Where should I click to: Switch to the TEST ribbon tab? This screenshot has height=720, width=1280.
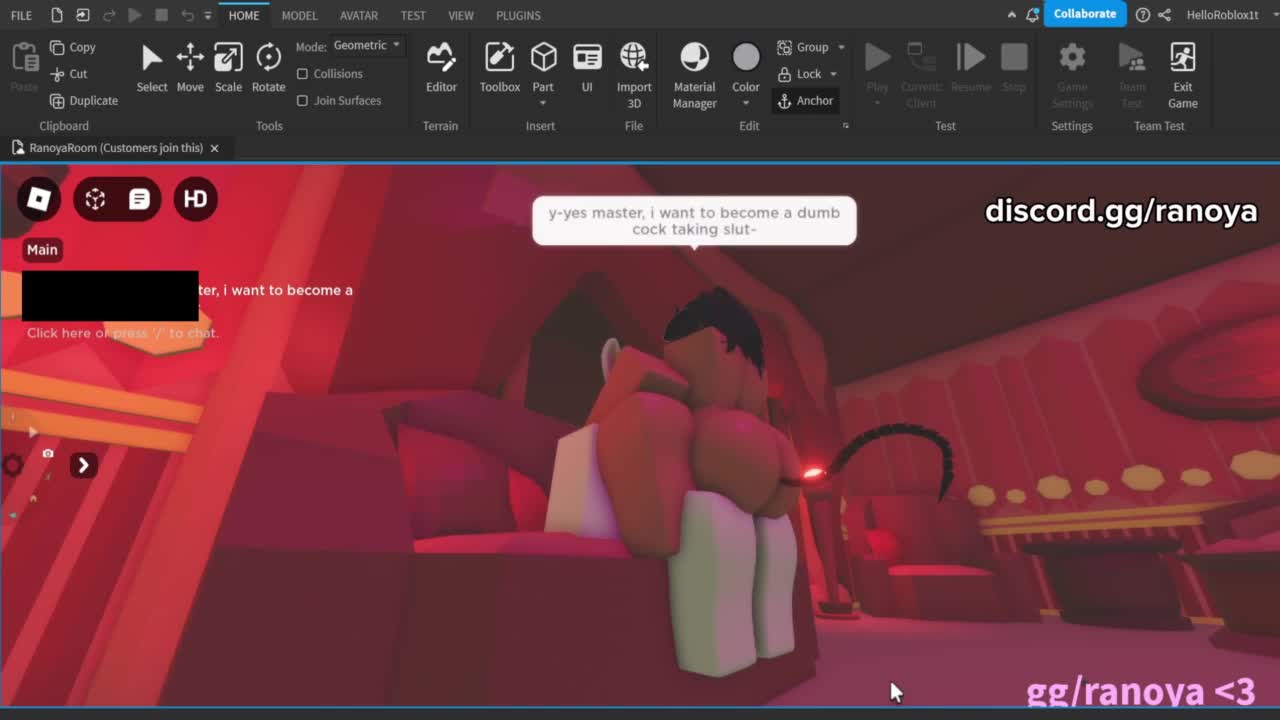pos(413,15)
